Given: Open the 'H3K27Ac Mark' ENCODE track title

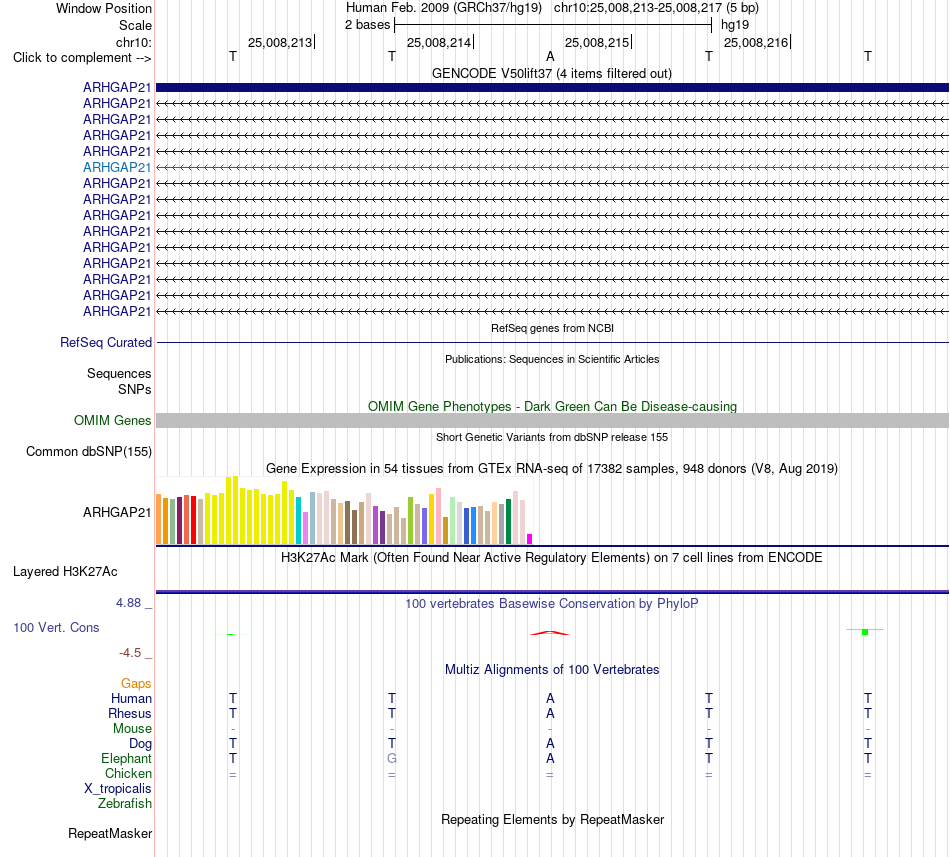Looking at the screenshot, I should 552,557.
